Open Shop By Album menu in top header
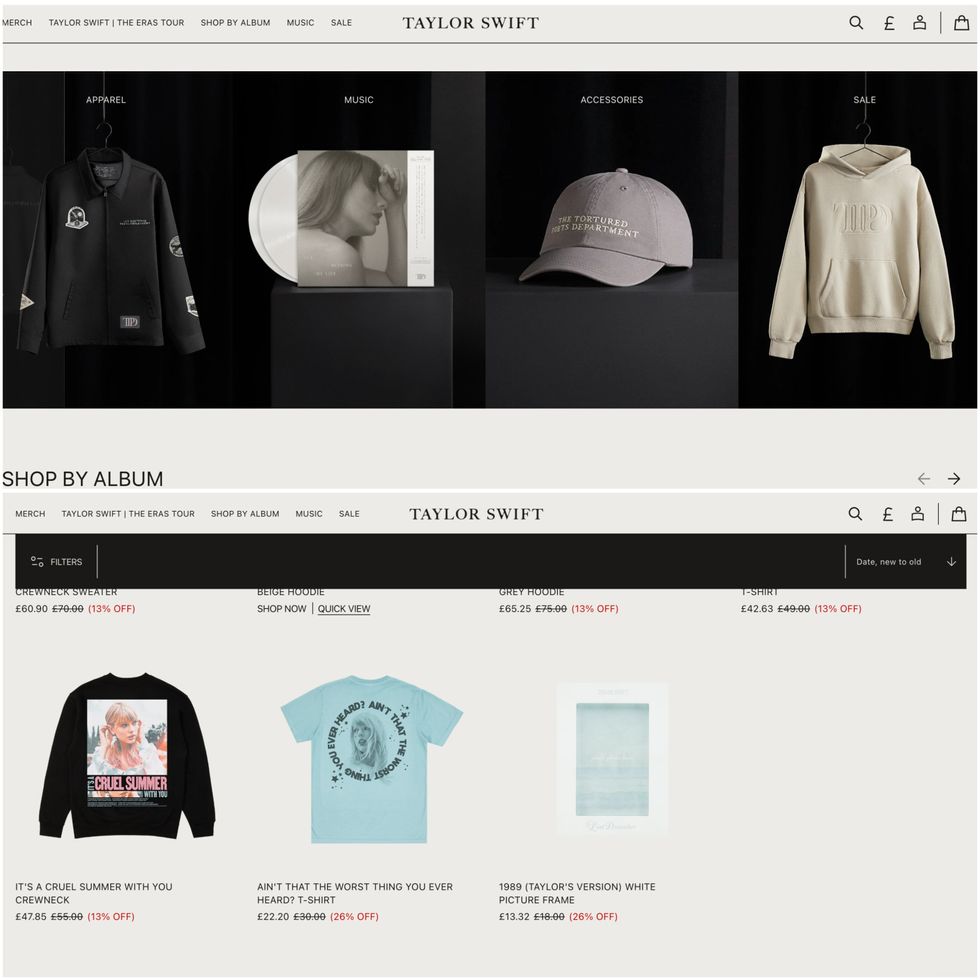 tap(235, 22)
